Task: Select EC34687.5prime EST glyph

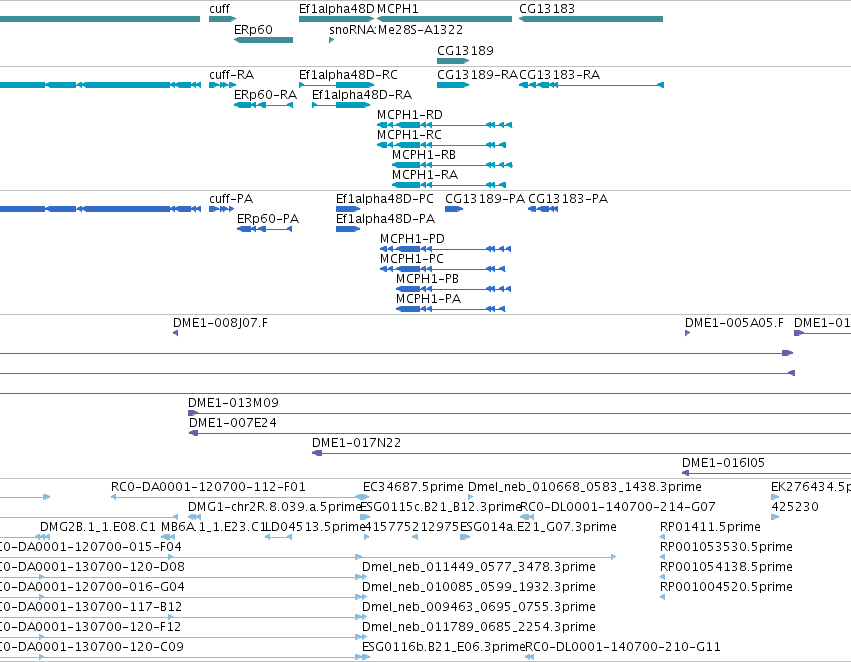Action: [x=365, y=497]
